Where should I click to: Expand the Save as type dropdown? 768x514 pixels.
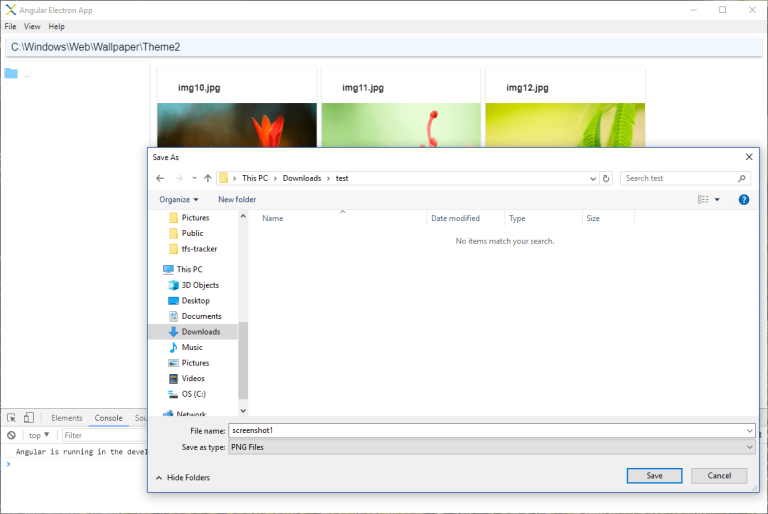click(749, 447)
